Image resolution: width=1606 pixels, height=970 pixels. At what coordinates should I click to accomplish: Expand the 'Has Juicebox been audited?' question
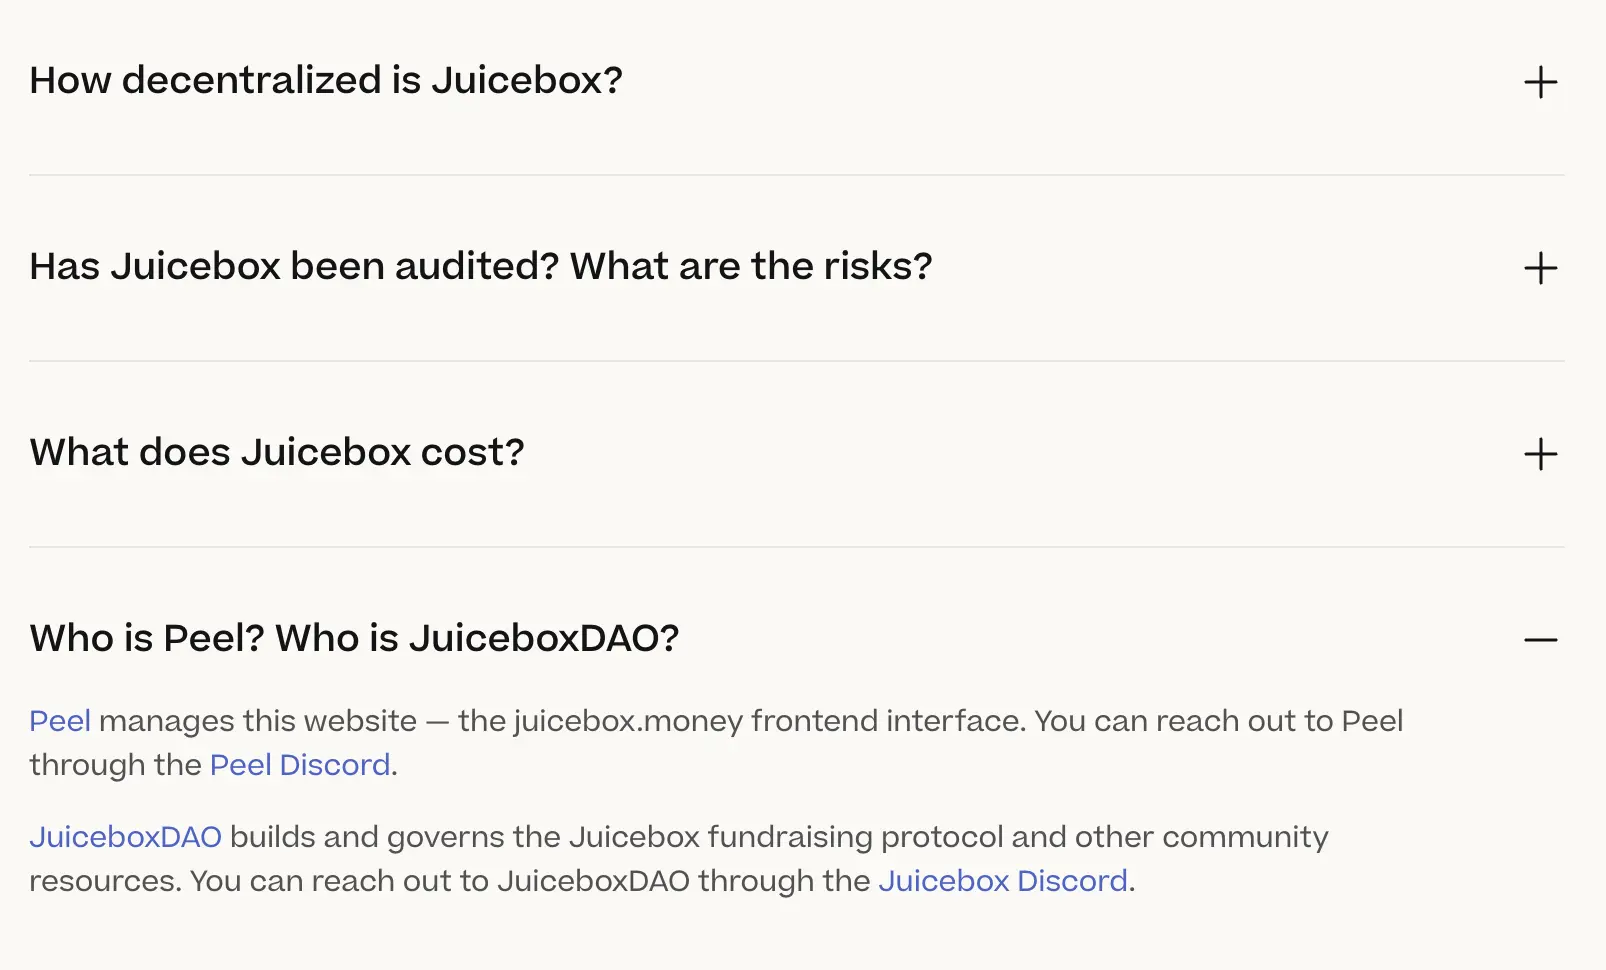click(480, 266)
